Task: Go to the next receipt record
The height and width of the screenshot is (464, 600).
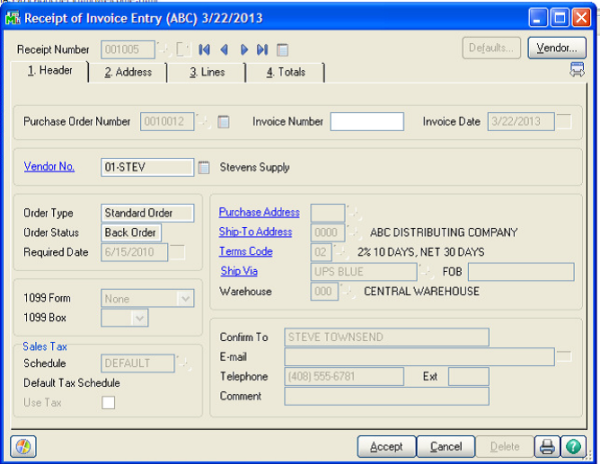Action: click(x=243, y=49)
